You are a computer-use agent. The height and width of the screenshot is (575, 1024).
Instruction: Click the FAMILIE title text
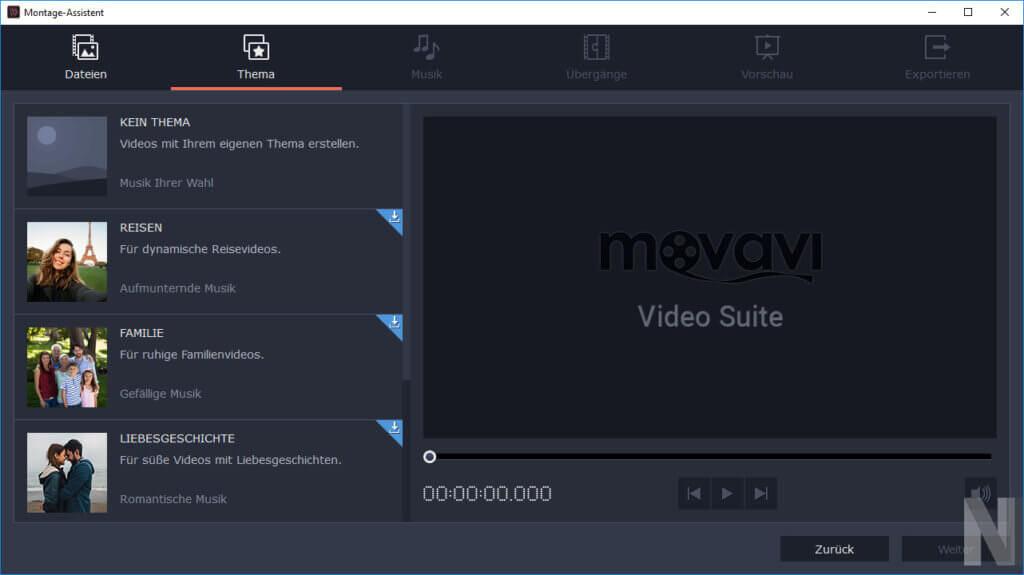[141, 333]
